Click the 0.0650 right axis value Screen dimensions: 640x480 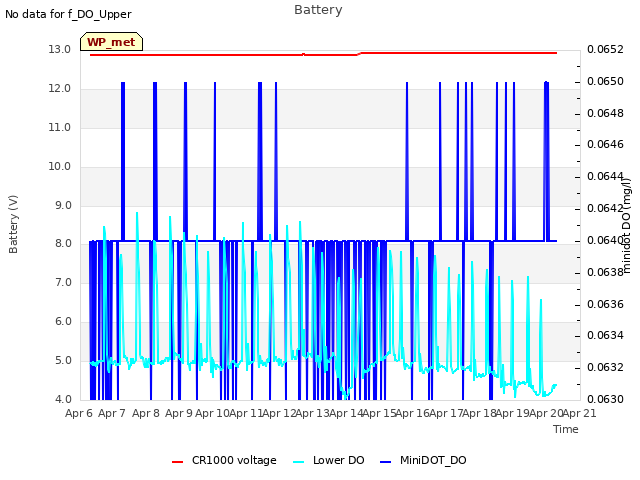[605, 81]
